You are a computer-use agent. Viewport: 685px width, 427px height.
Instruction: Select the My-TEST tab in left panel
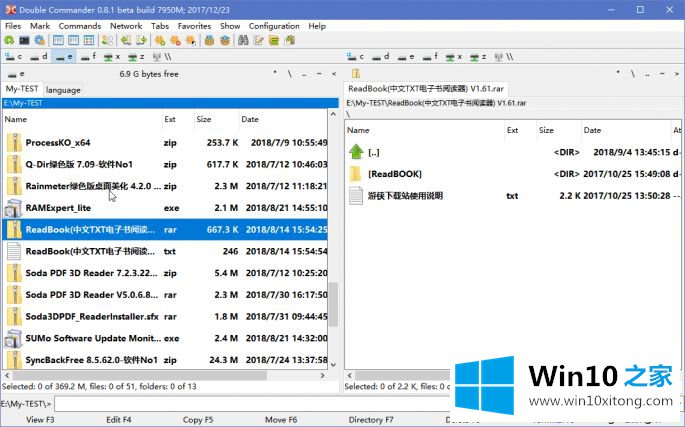click(x=22, y=89)
